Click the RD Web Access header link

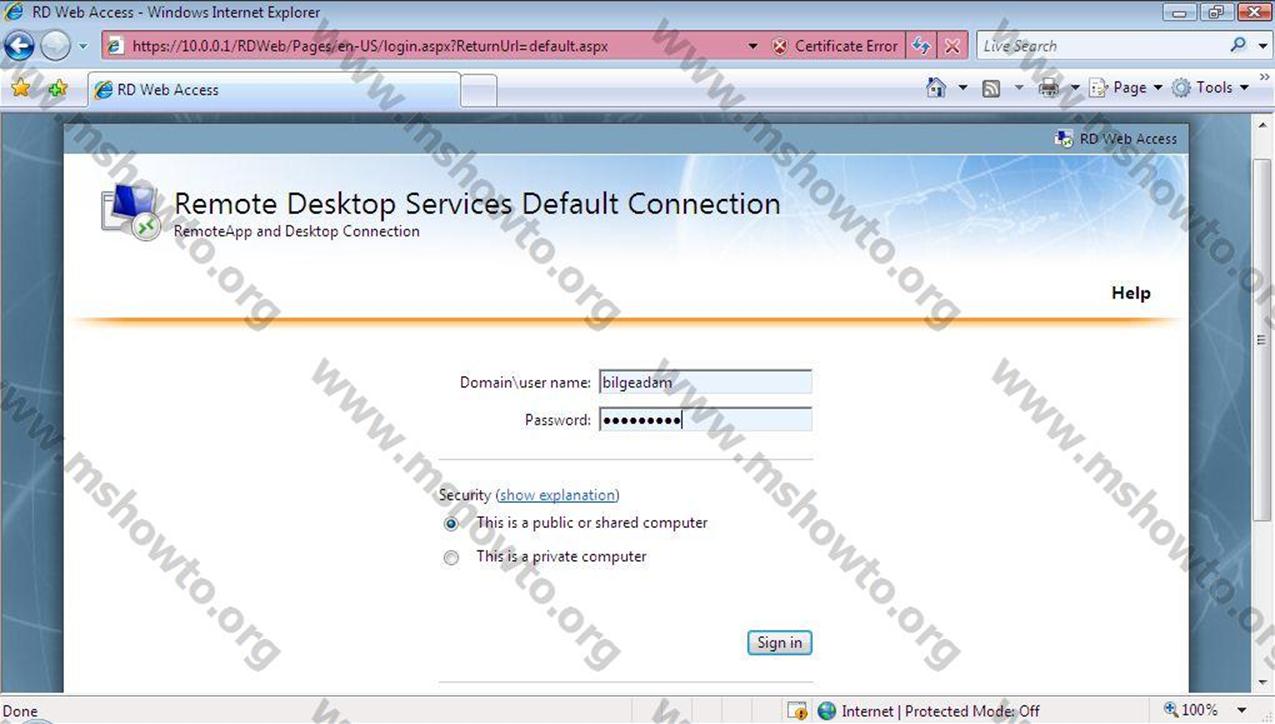(x=1116, y=139)
